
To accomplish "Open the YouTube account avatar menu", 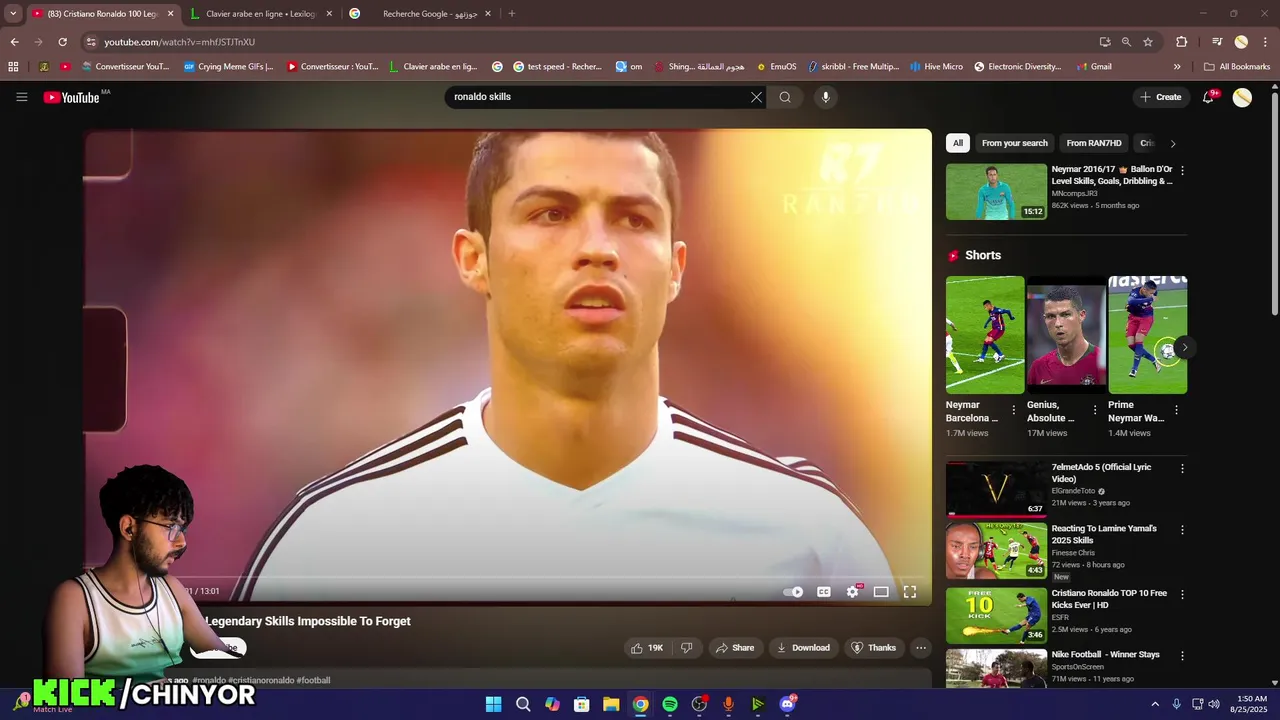I will pos(1242,97).
